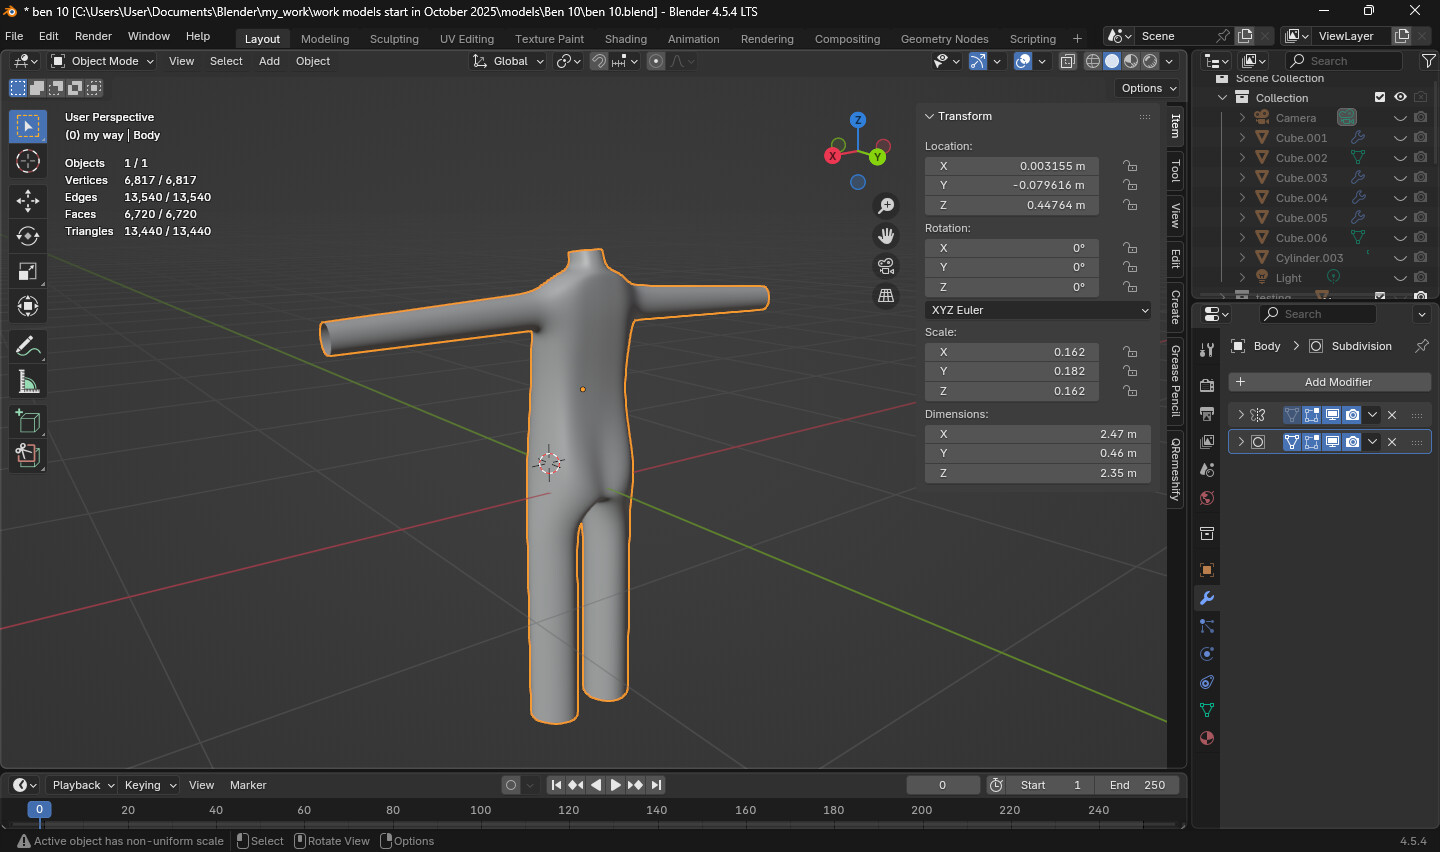Open the World properties tab icon

1207,498
